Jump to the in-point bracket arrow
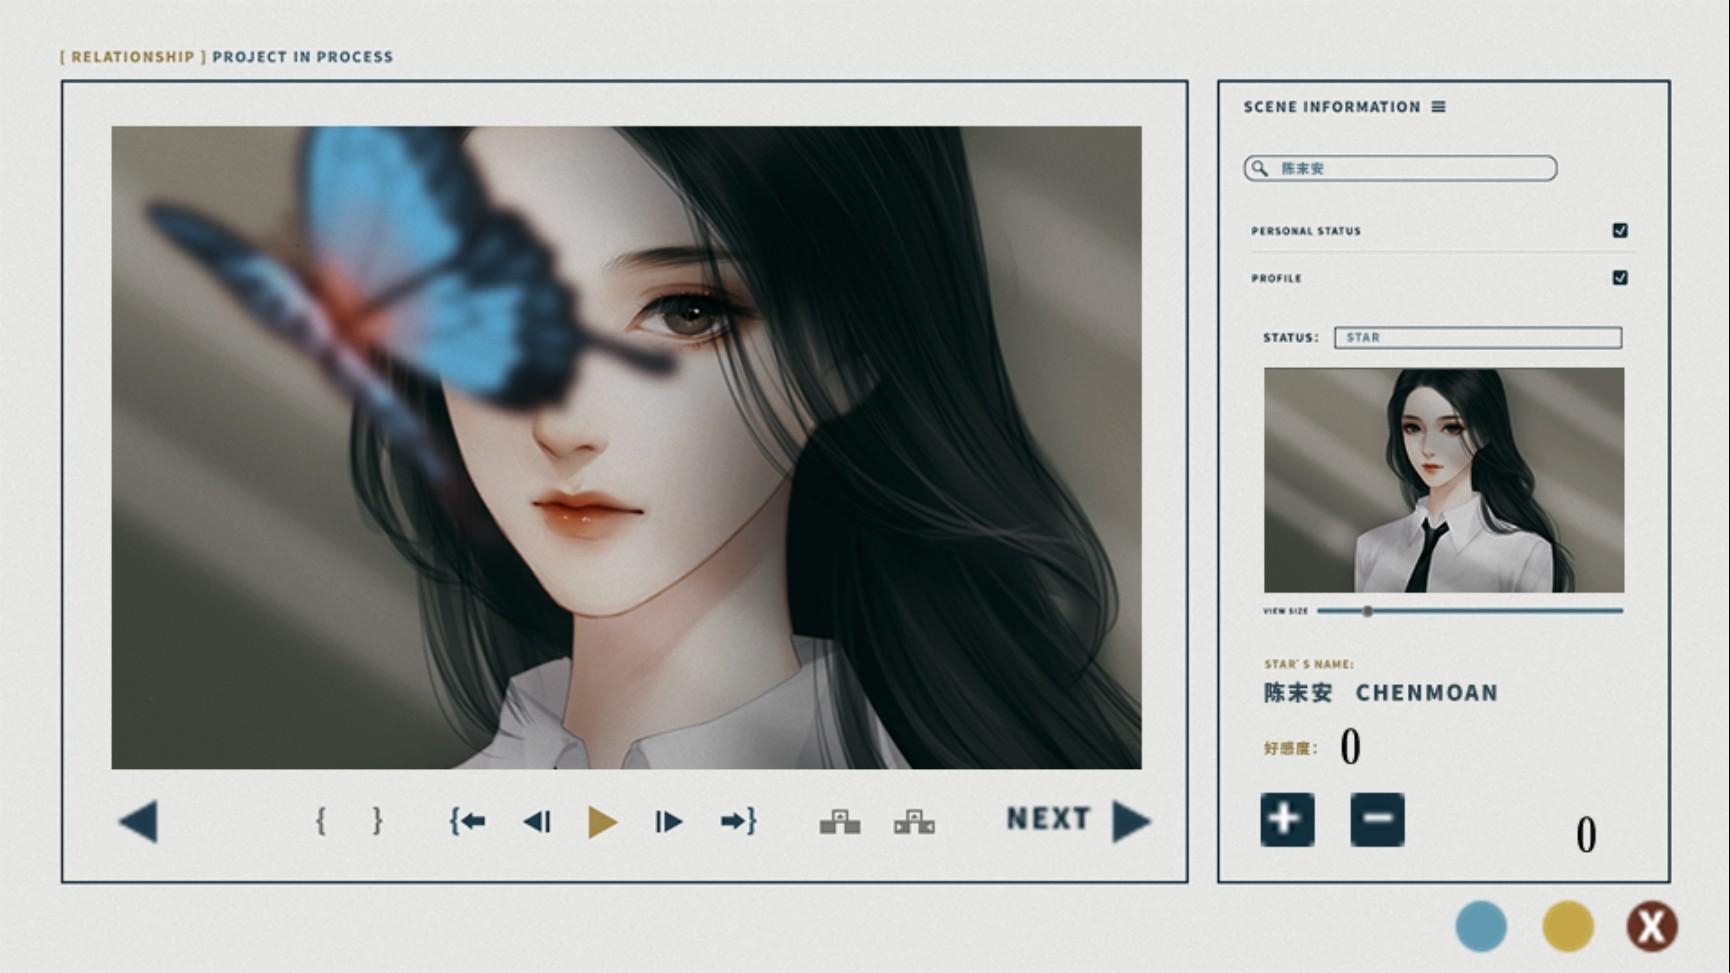Screen dimensions: 1730x973 [x=467, y=822]
